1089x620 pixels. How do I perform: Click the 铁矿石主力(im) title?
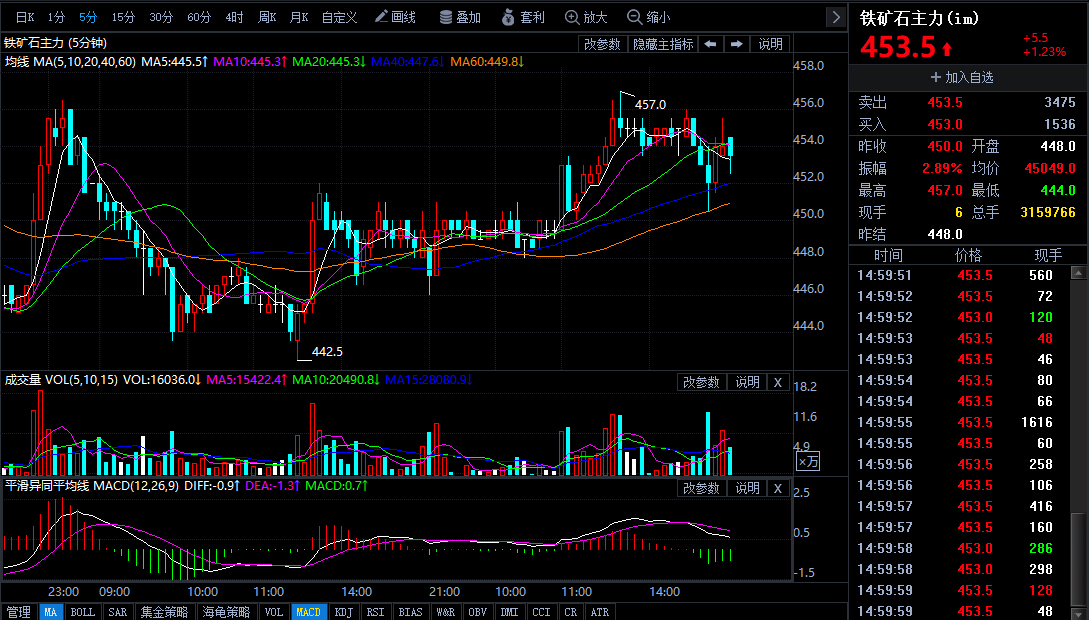(x=920, y=18)
